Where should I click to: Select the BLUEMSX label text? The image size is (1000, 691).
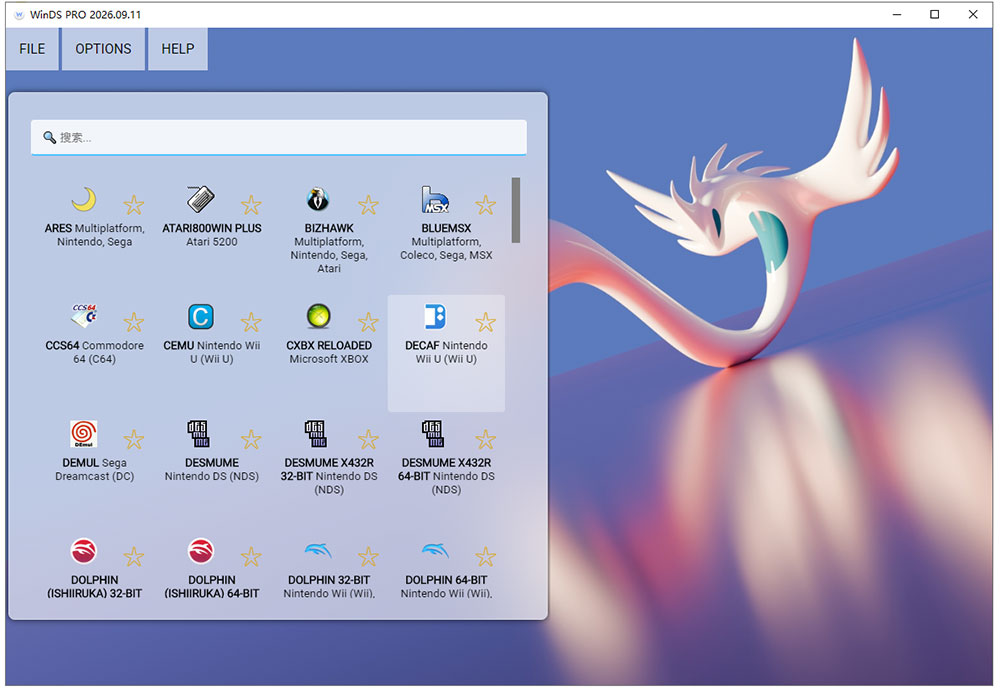pos(446,241)
